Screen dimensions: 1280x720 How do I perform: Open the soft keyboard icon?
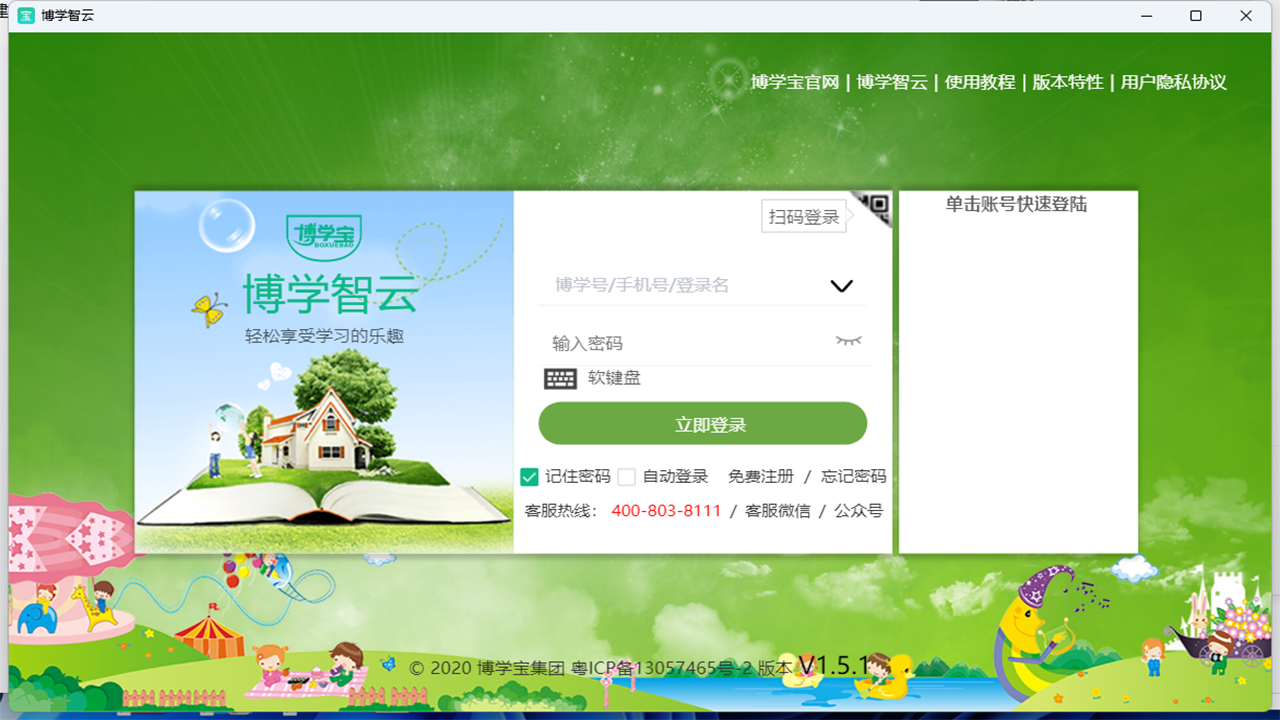tap(560, 378)
